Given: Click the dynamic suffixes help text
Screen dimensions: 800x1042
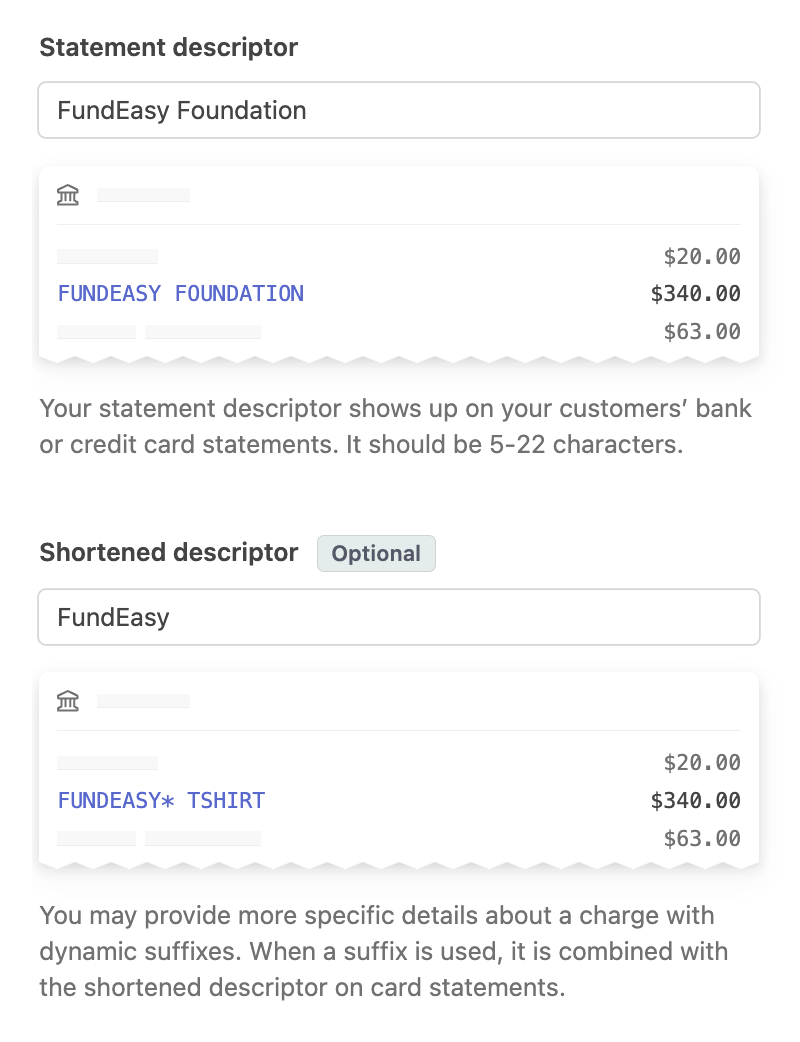Looking at the screenshot, I should tap(383, 951).
